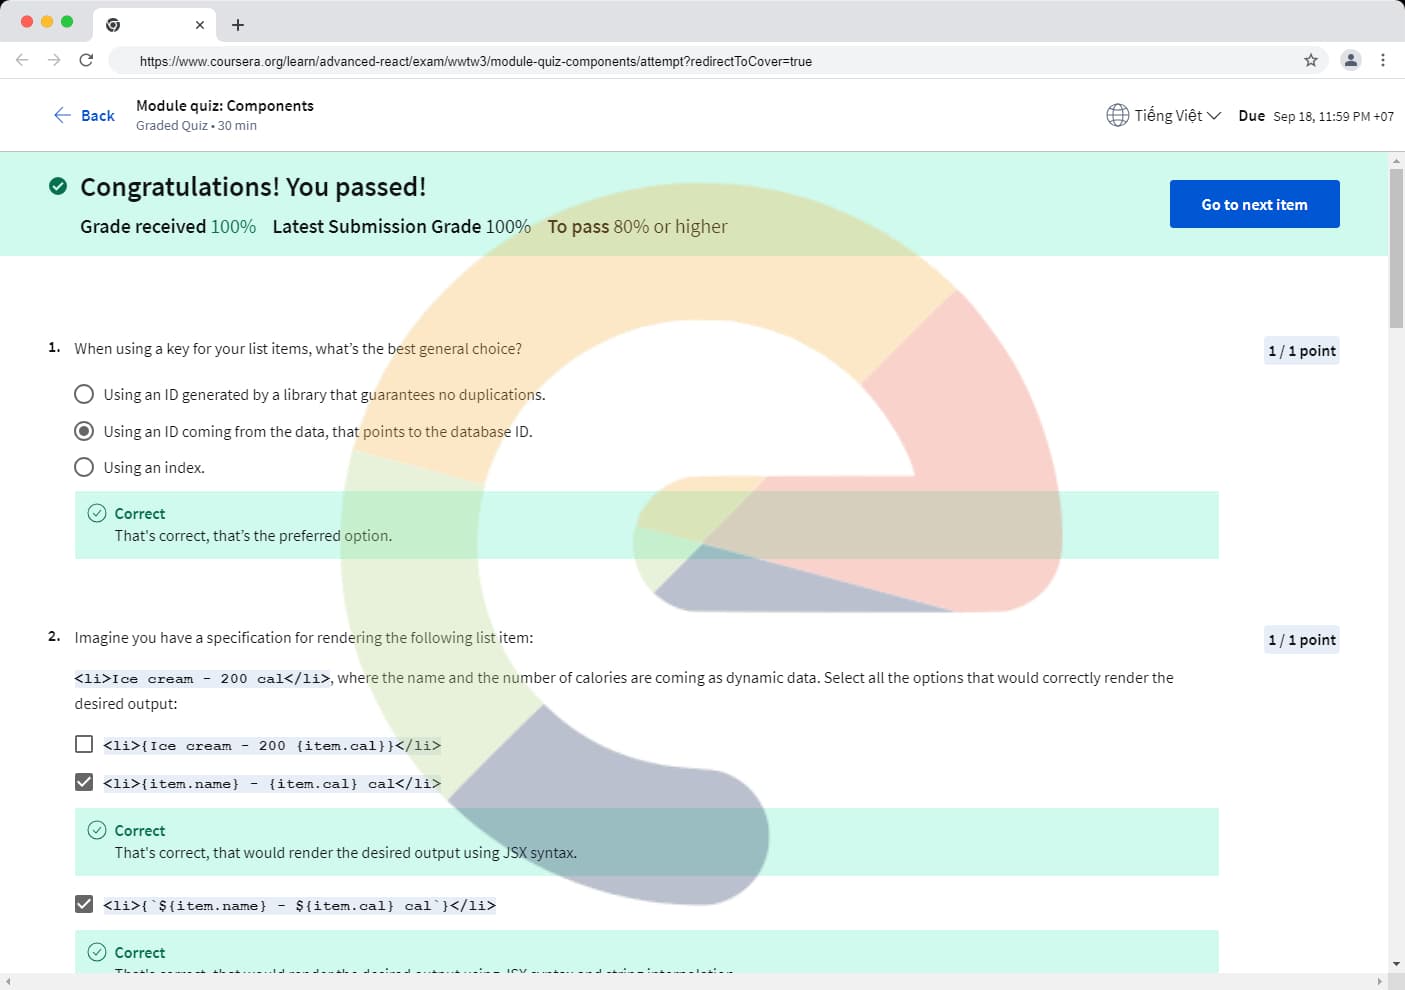This screenshot has width=1405, height=990.
Task: Click the globe language icon
Action: click(x=1117, y=115)
